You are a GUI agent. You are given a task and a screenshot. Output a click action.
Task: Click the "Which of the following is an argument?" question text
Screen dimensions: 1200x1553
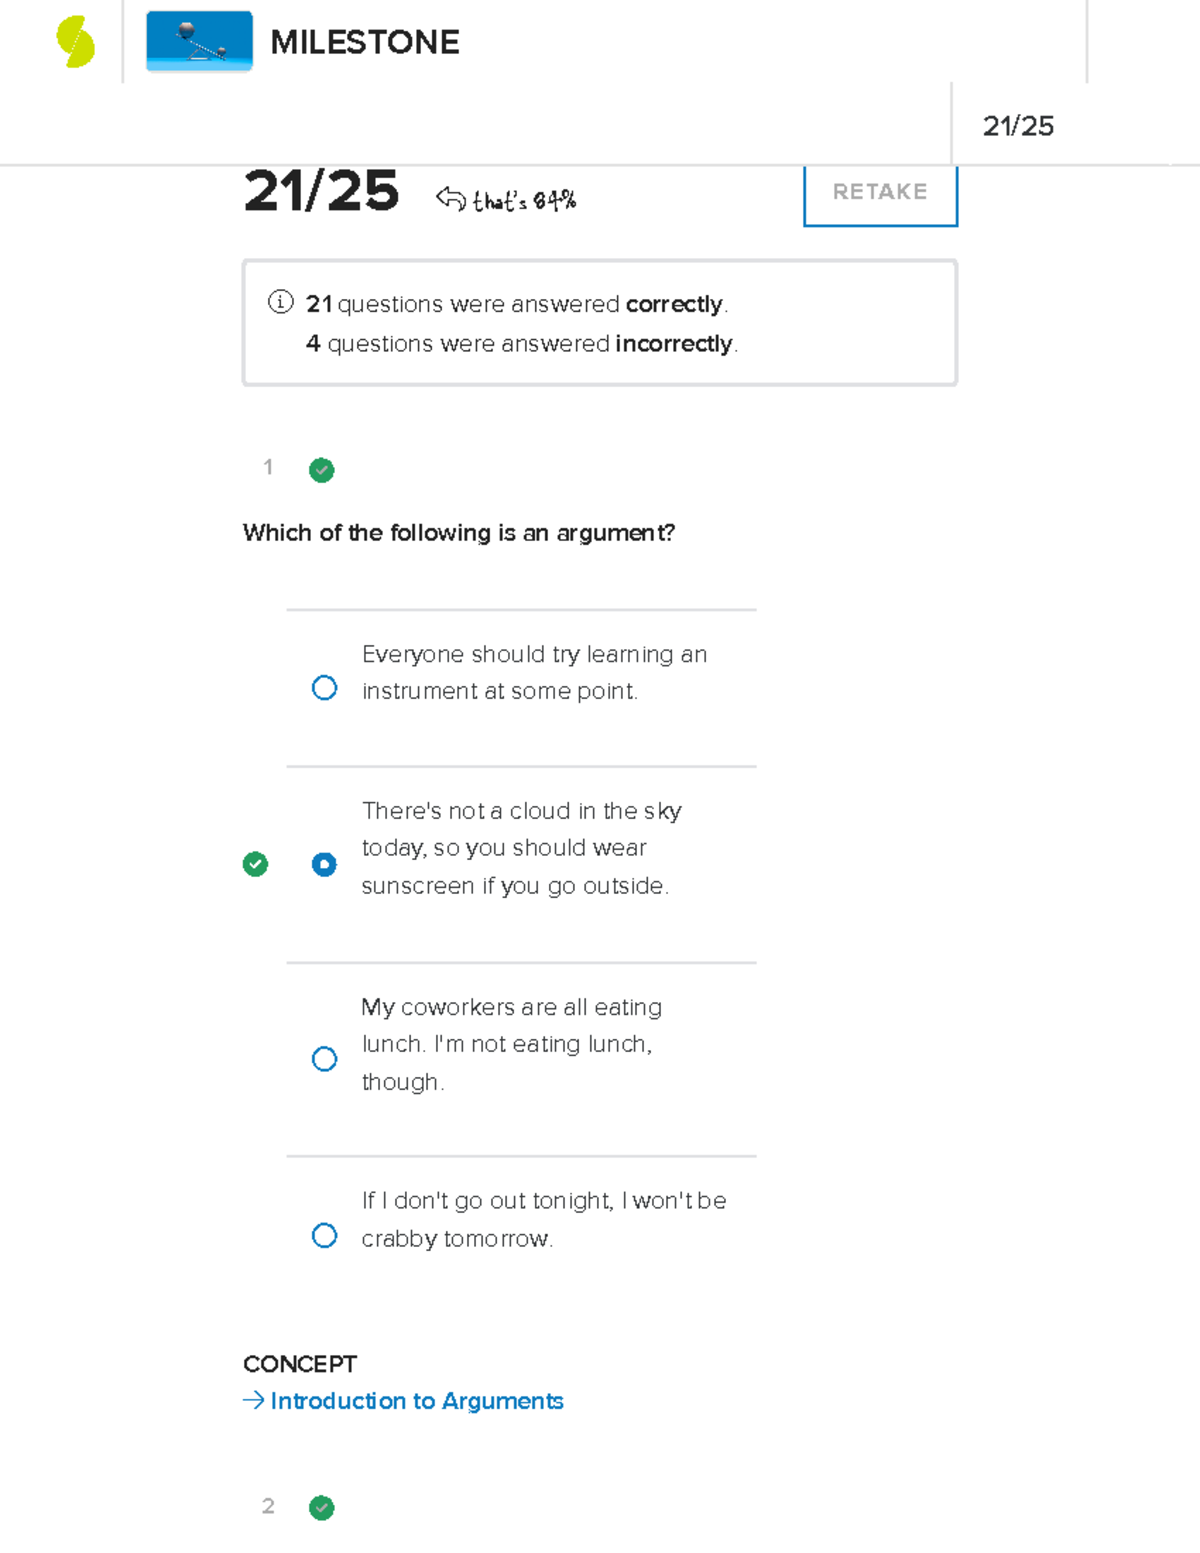tap(459, 533)
